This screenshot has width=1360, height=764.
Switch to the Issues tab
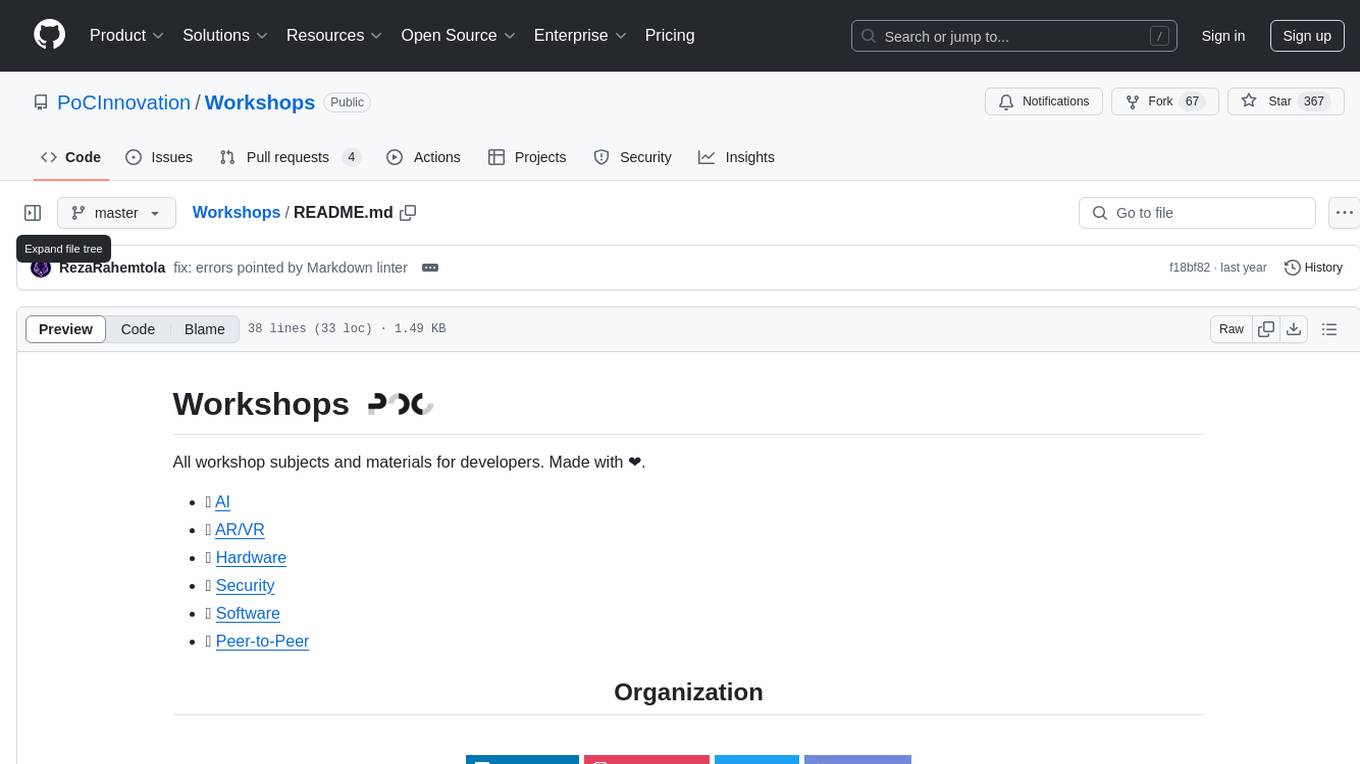coord(159,157)
